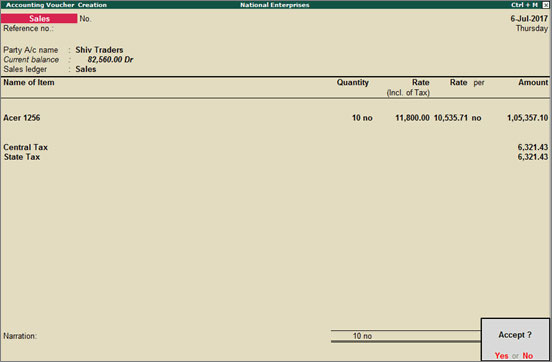552x362 pixels.
Task: Click the total quantity '10 no' at bottom
Action: [x=362, y=336]
